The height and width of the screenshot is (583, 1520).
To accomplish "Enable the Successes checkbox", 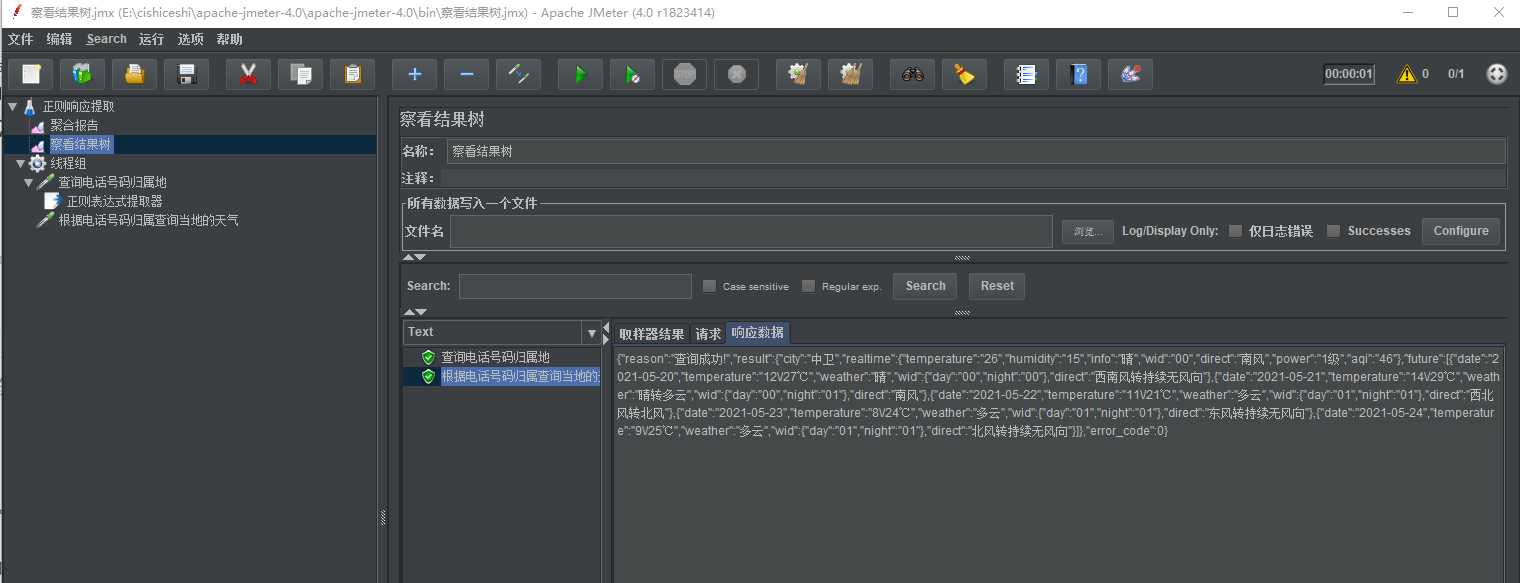I will coord(1333,231).
